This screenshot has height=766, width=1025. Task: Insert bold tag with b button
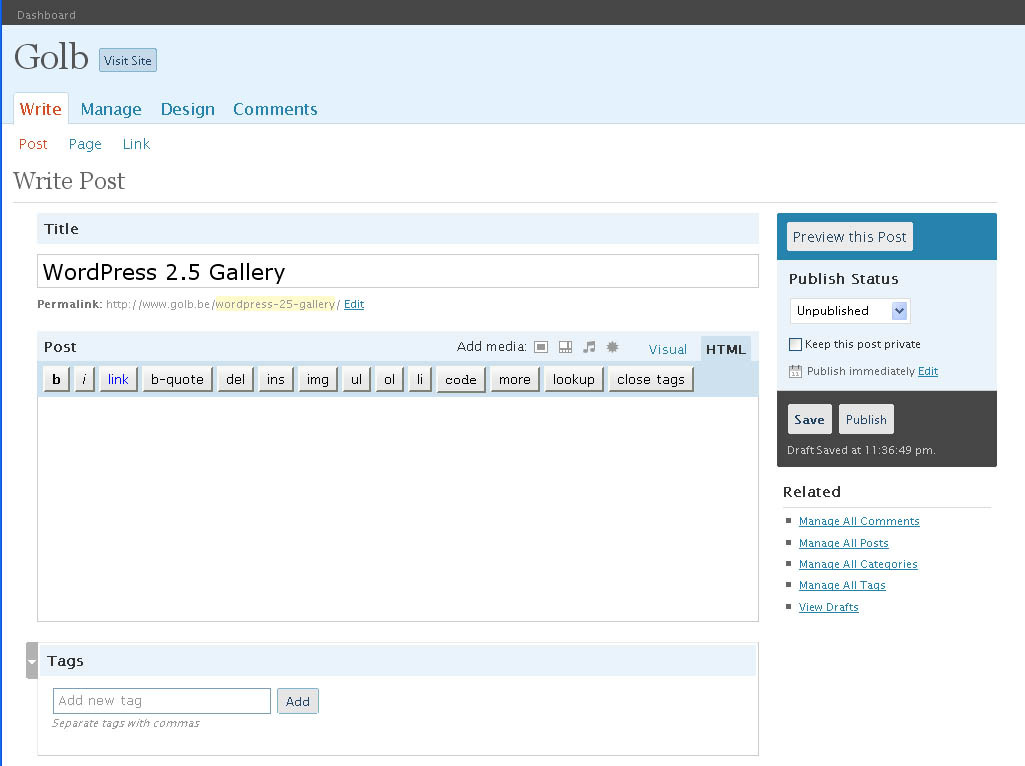point(57,379)
